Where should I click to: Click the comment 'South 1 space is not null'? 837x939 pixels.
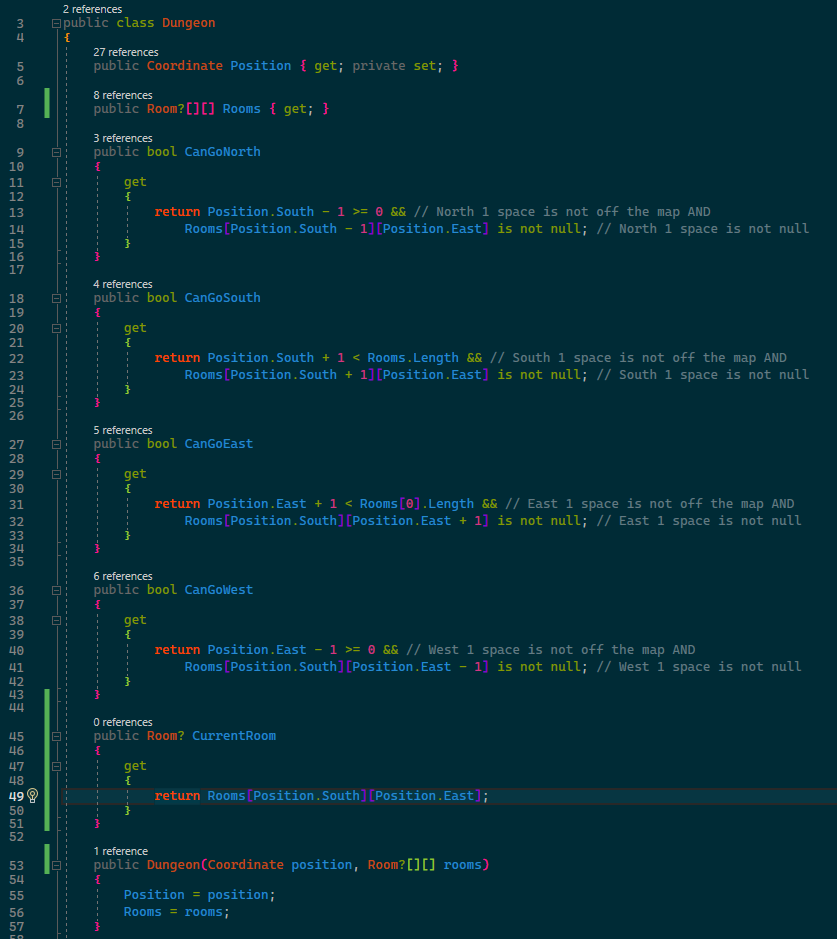(x=703, y=375)
